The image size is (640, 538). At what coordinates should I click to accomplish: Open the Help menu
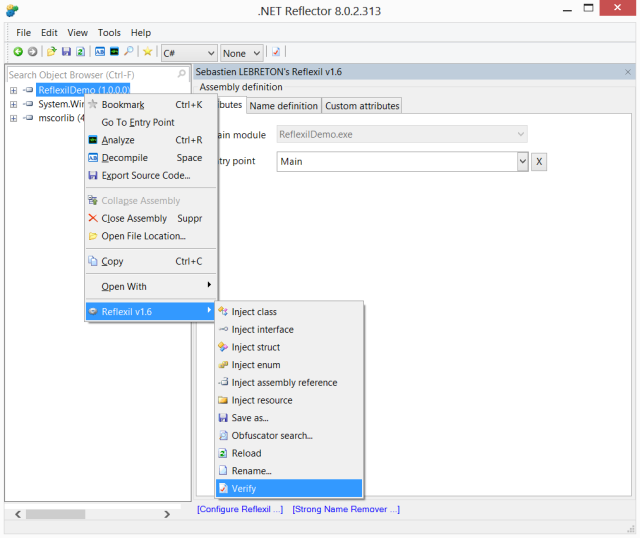click(140, 33)
